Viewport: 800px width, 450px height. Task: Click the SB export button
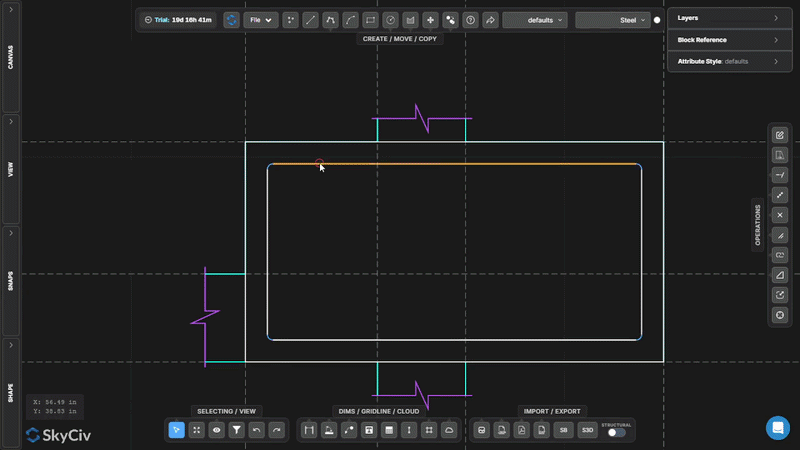pyautogui.click(x=563, y=430)
